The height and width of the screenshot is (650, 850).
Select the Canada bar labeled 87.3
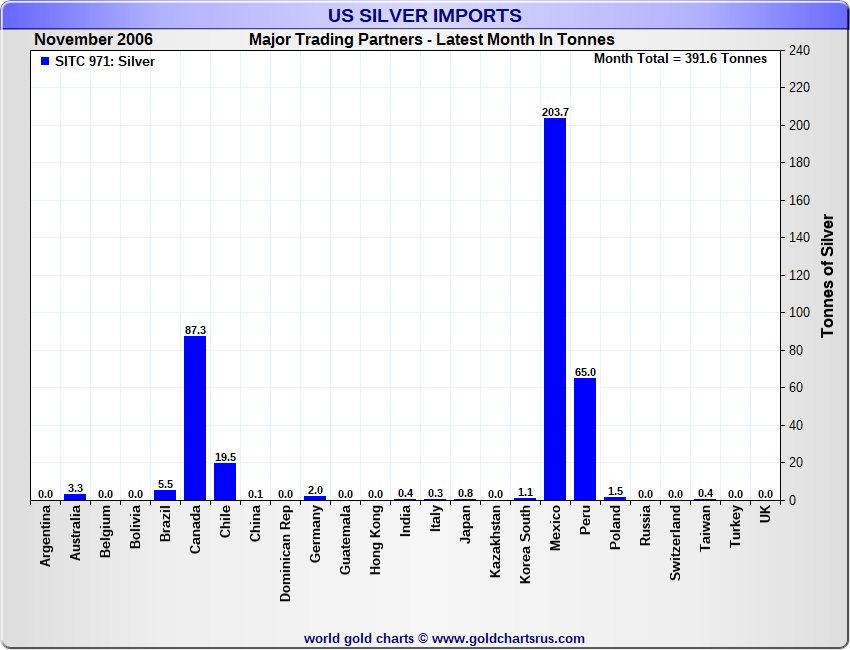pyautogui.click(x=195, y=417)
